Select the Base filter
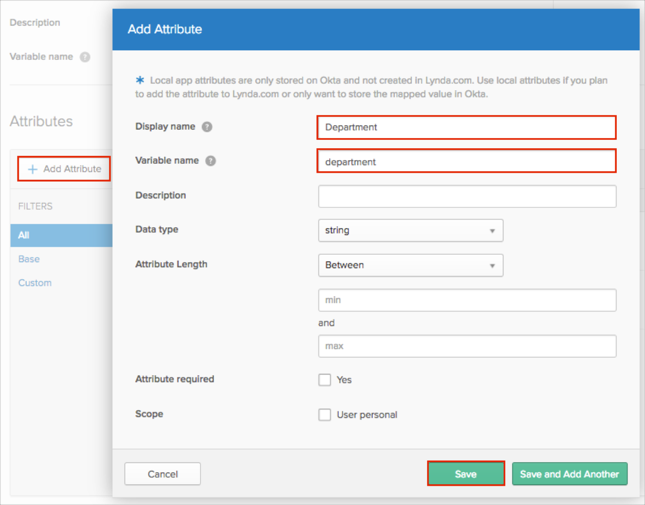Screen dimensions: 645x505 [x=29, y=259]
